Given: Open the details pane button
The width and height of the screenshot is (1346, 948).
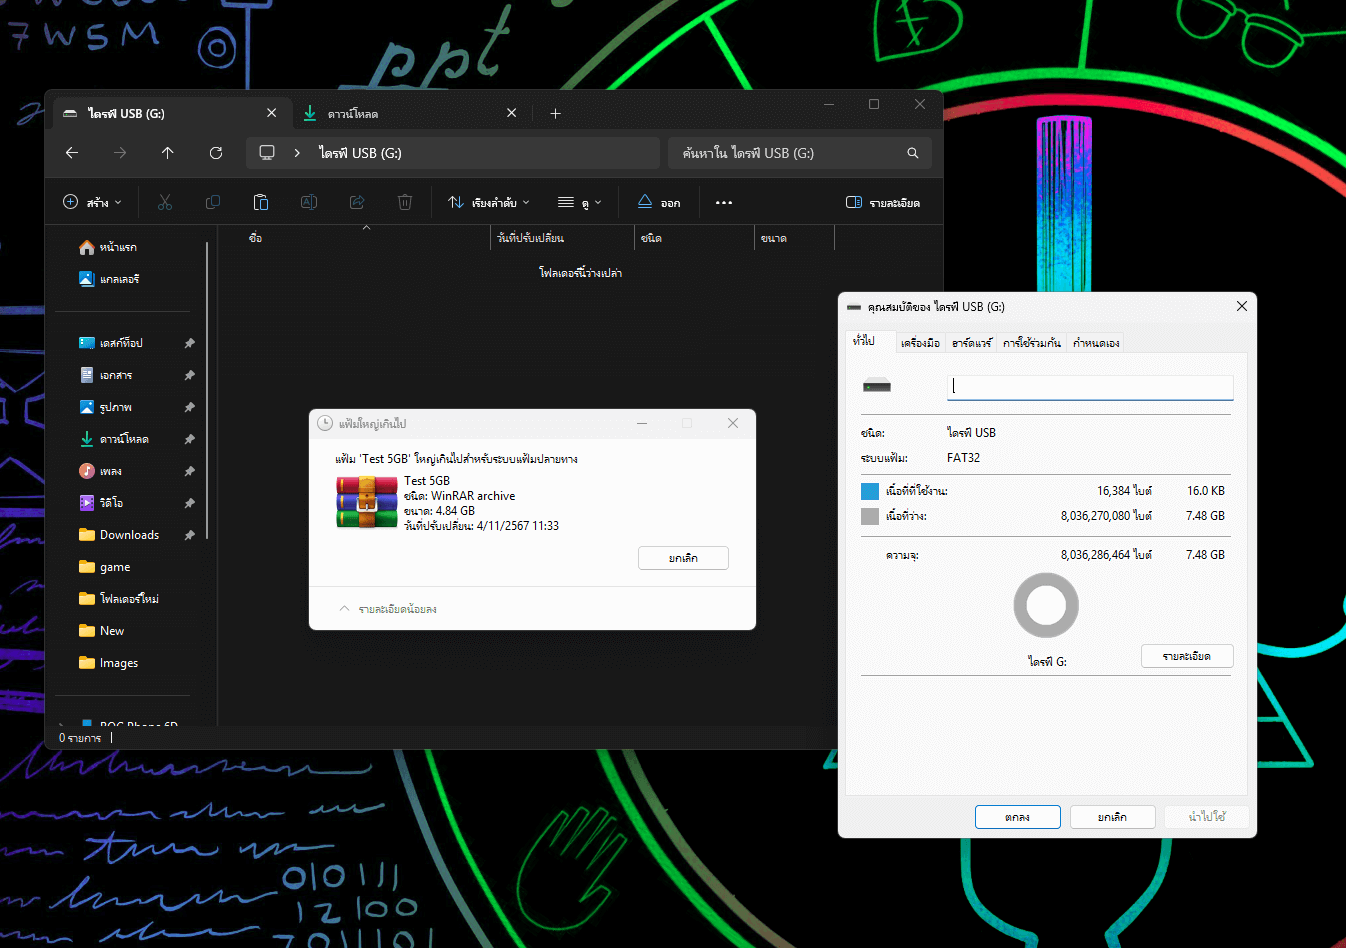Looking at the screenshot, I should 883,202.
